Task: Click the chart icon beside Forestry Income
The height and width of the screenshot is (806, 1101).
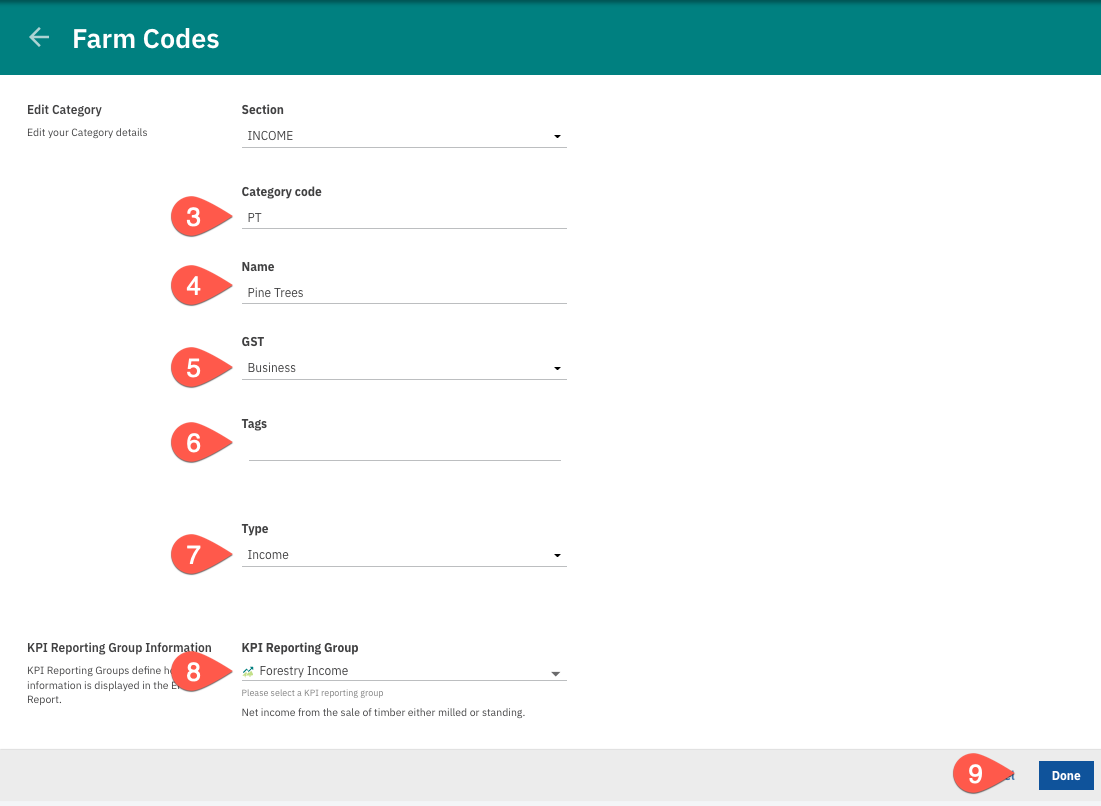Action: click(248, 671)
